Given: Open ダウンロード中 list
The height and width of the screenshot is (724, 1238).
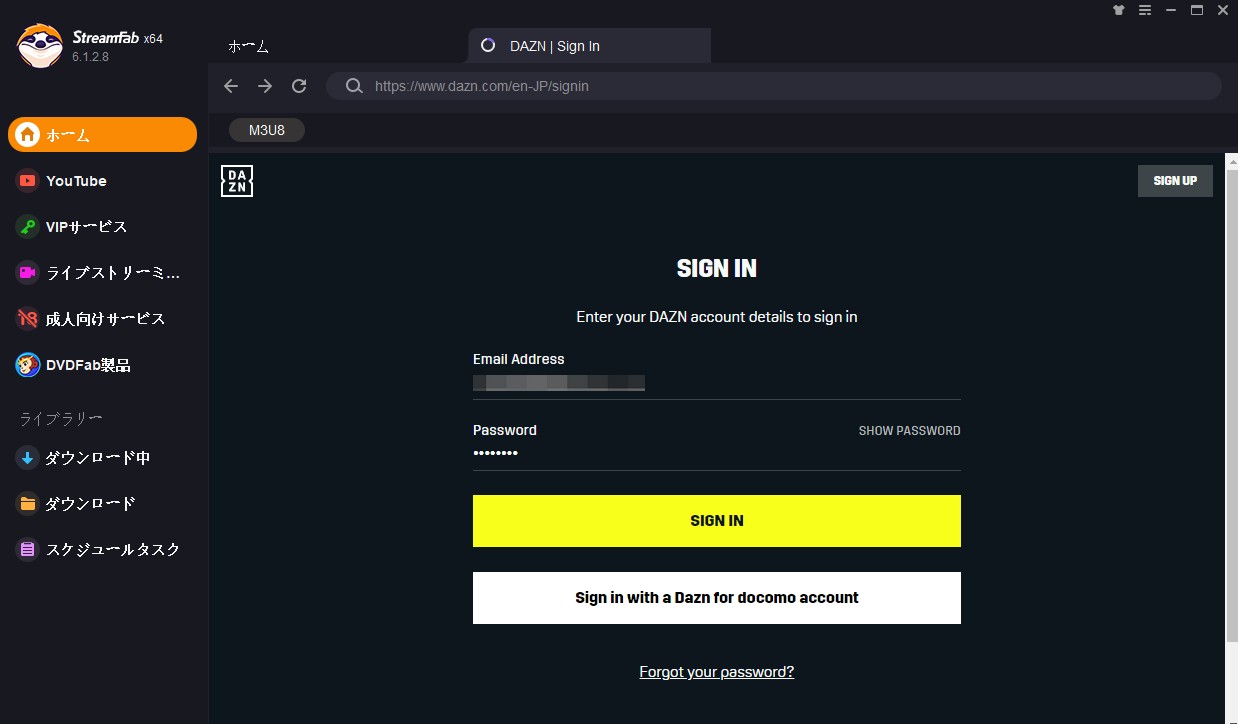Looking at the screenshot, I should coord(97,458).
